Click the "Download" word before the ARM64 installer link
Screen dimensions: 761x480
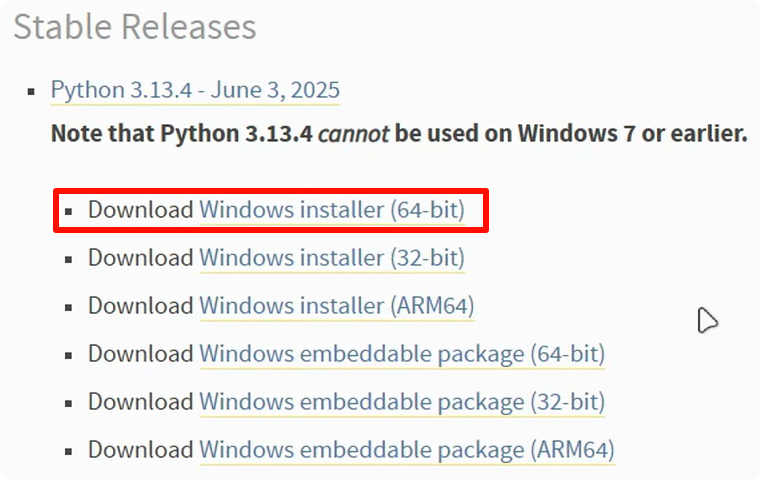(140, 305)
